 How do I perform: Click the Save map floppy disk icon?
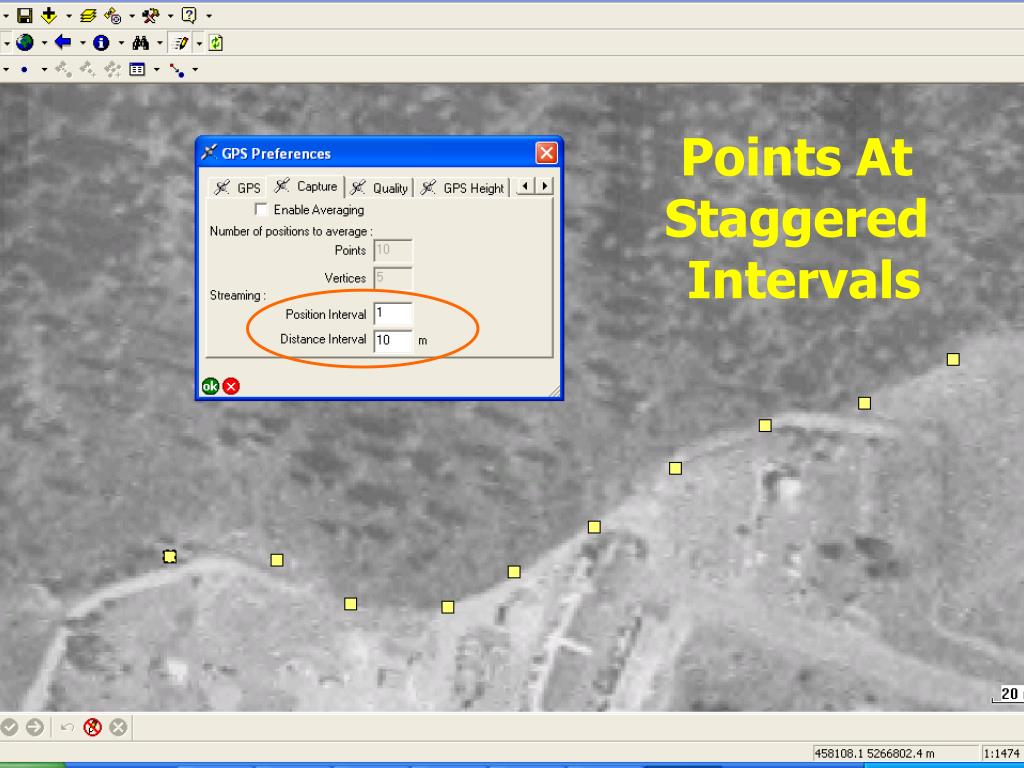point(25,15)
